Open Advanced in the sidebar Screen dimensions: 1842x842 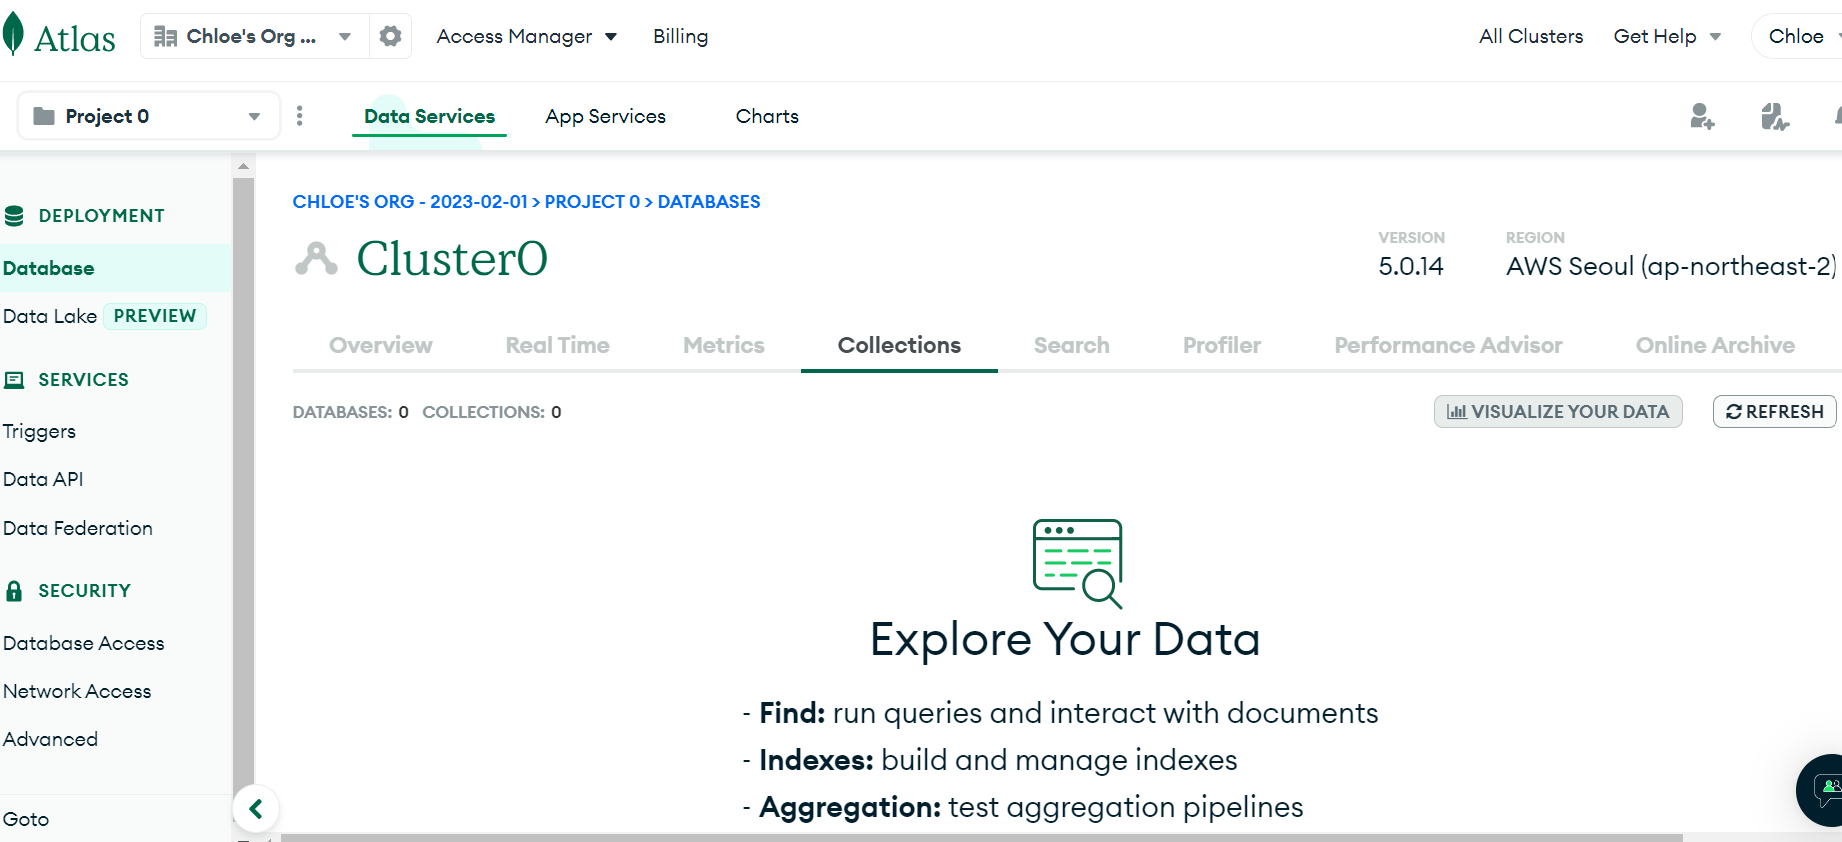(50, 739)
